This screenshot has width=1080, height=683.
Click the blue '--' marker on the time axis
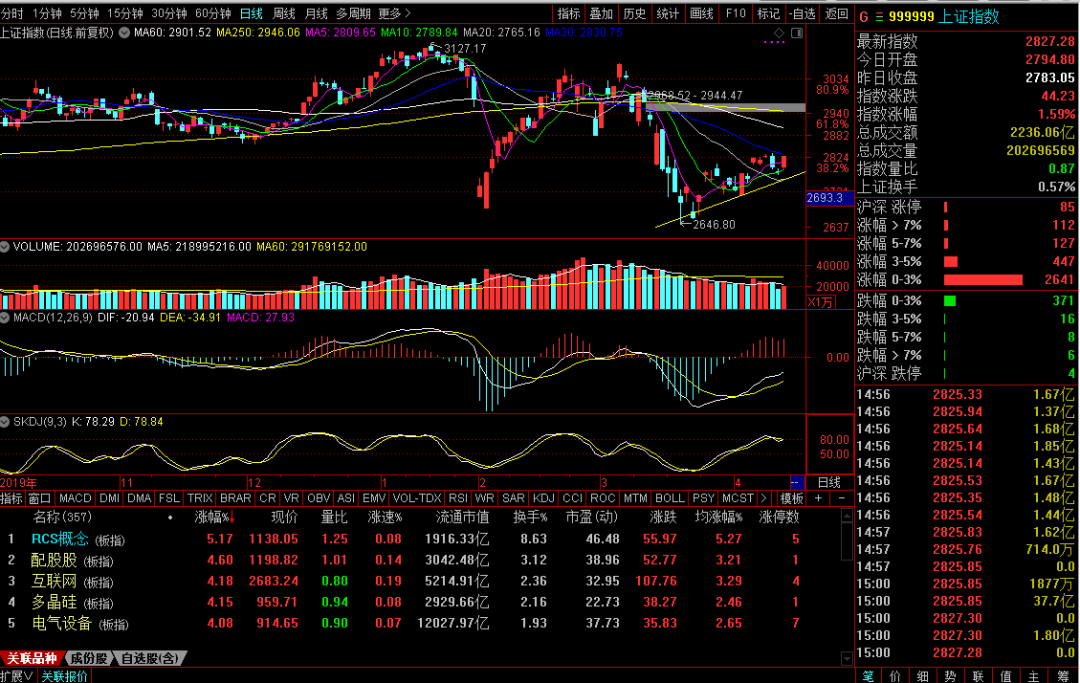pyautogui.click(x=797, y=482)
